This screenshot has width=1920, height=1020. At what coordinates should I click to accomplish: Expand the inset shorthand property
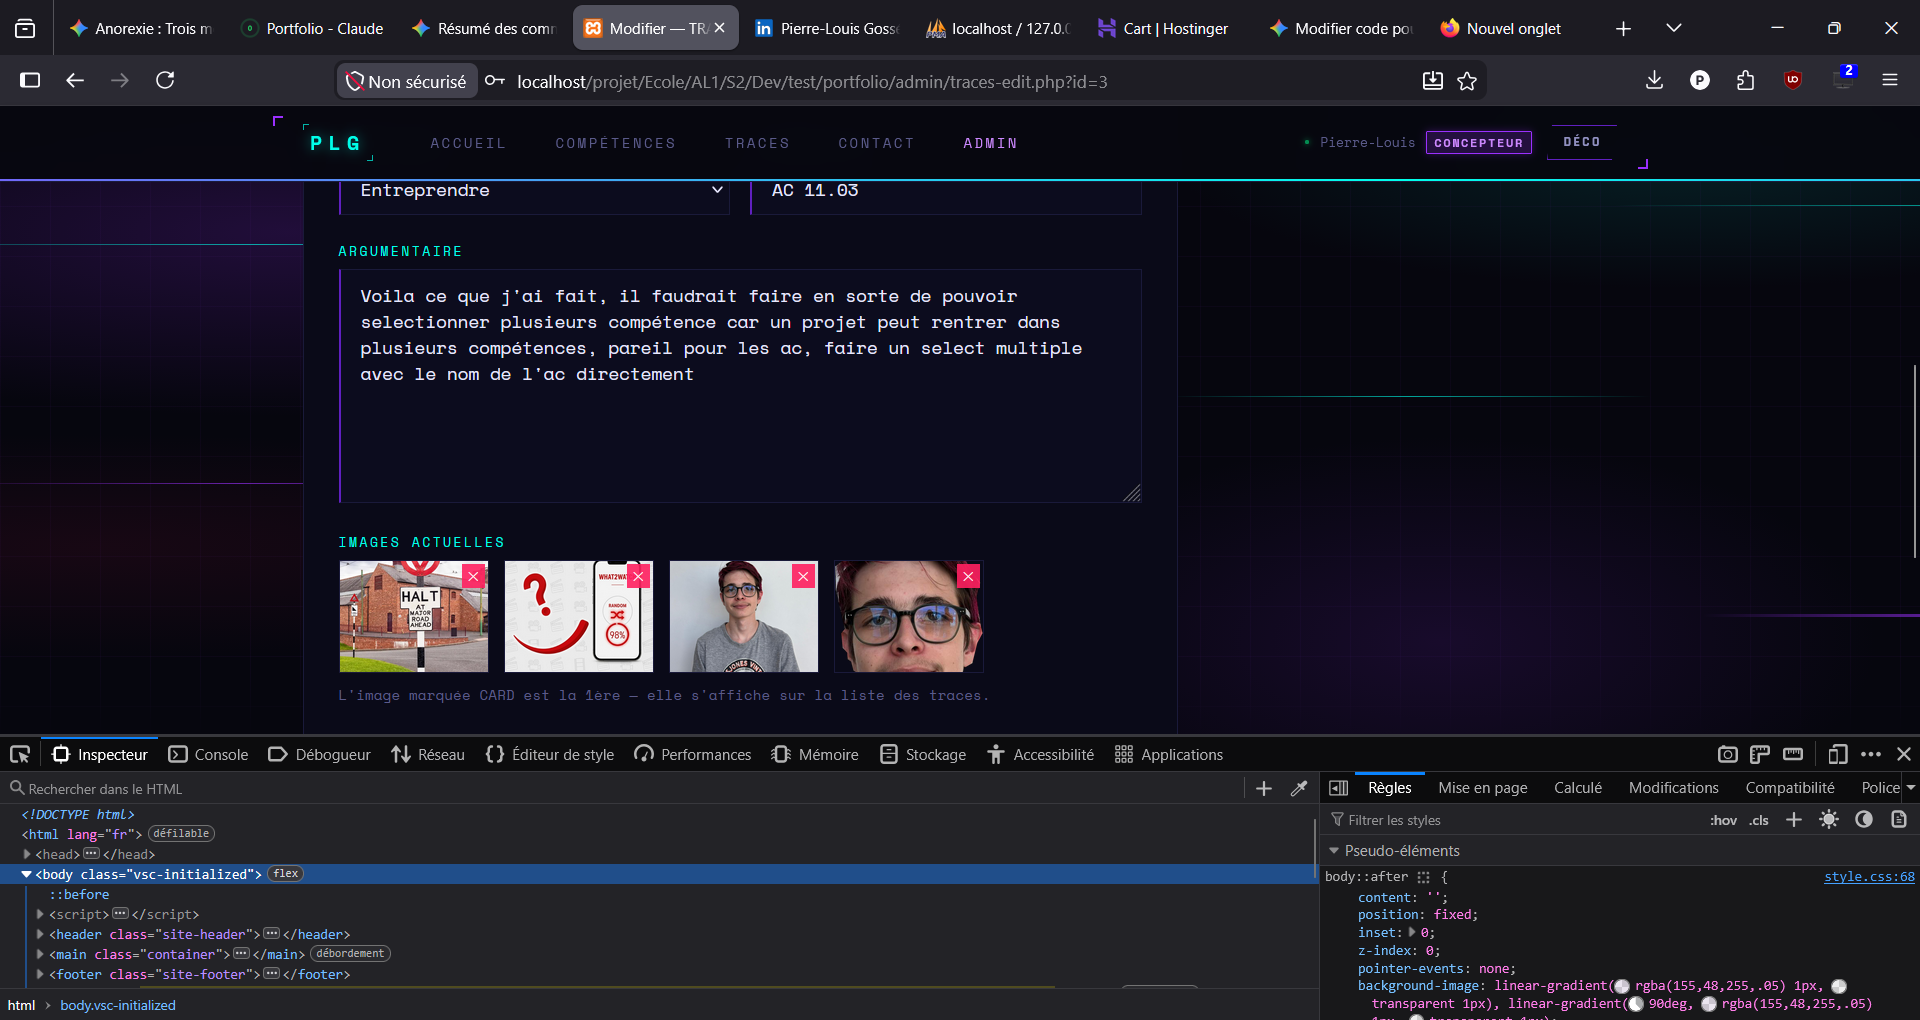[1412, 932]
